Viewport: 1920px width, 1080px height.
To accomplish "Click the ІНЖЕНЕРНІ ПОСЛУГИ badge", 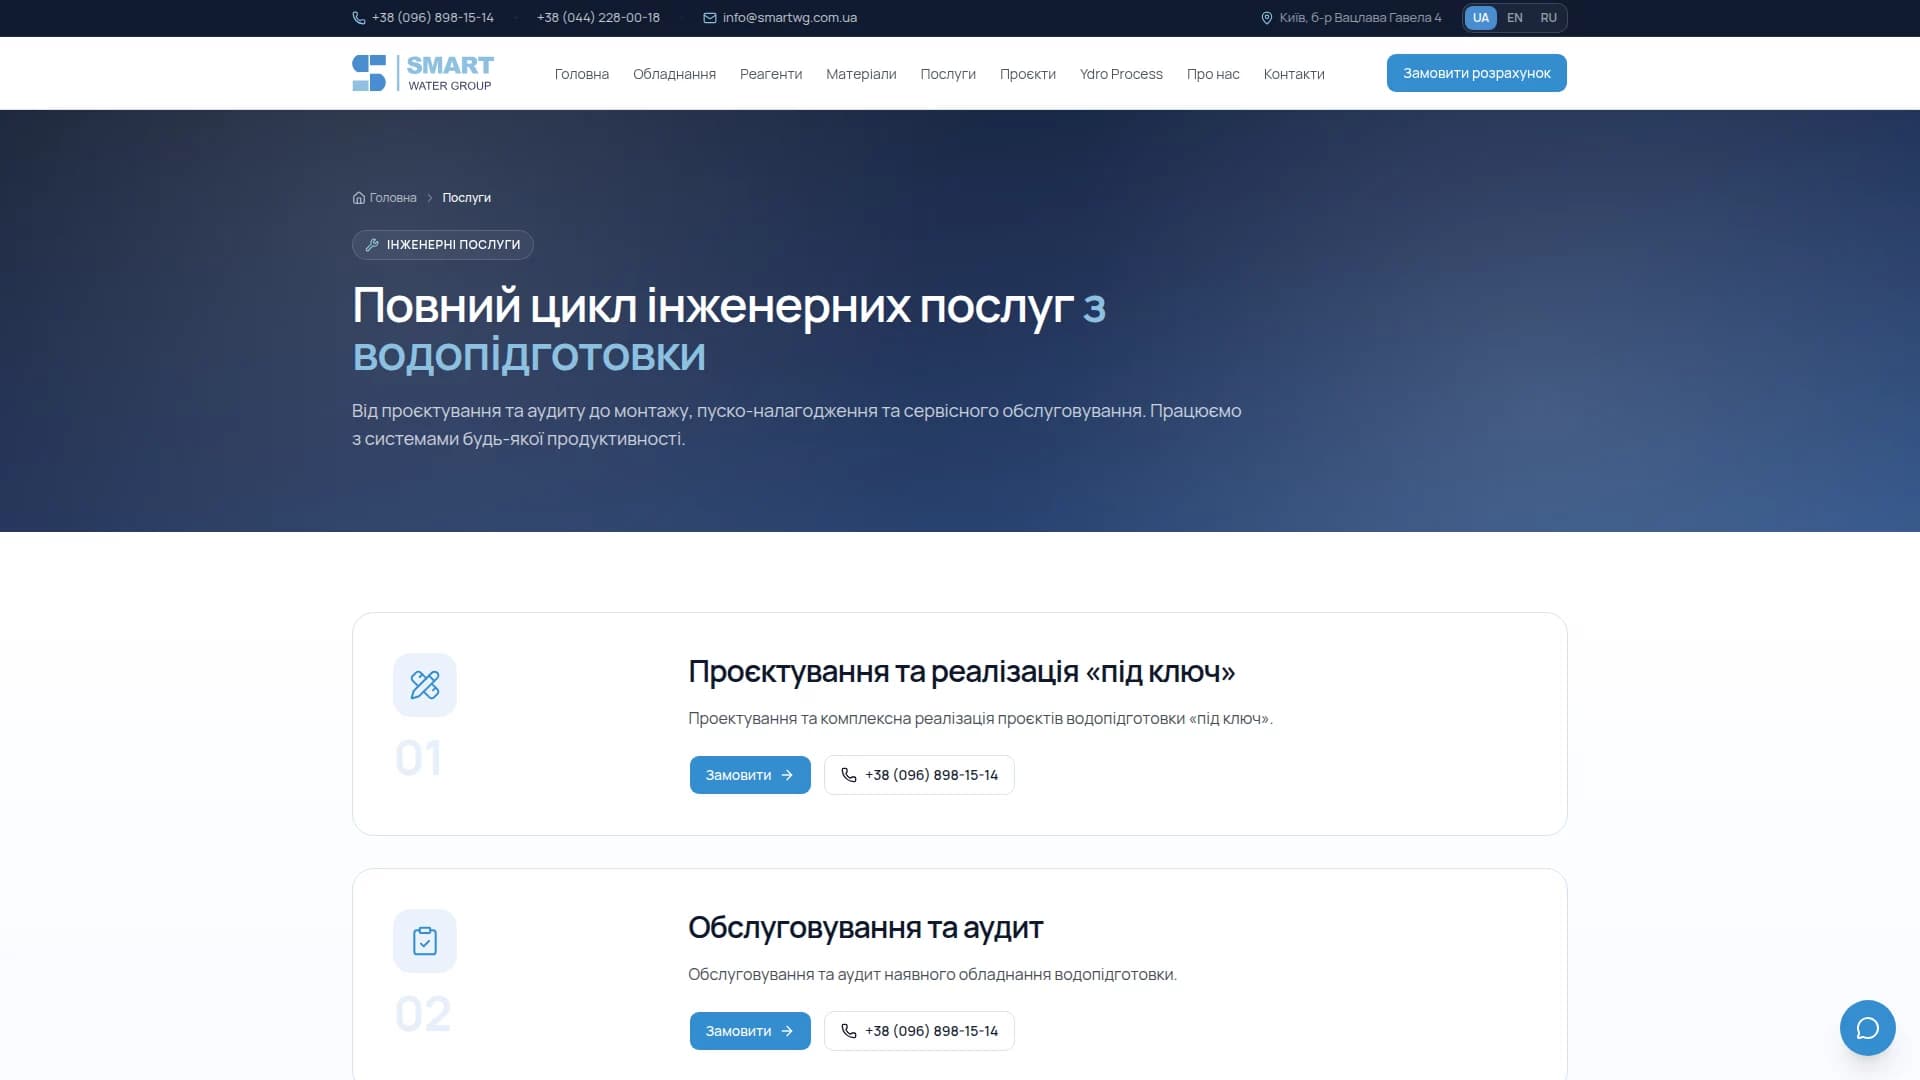I will point(443,245).
